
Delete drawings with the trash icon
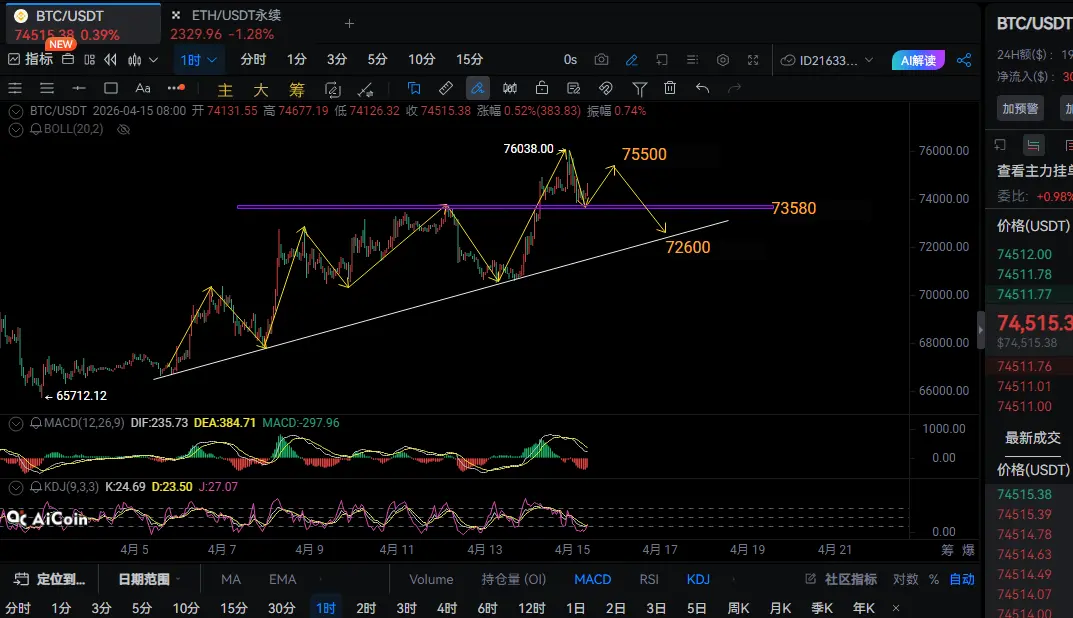click(x=670, y=88)
